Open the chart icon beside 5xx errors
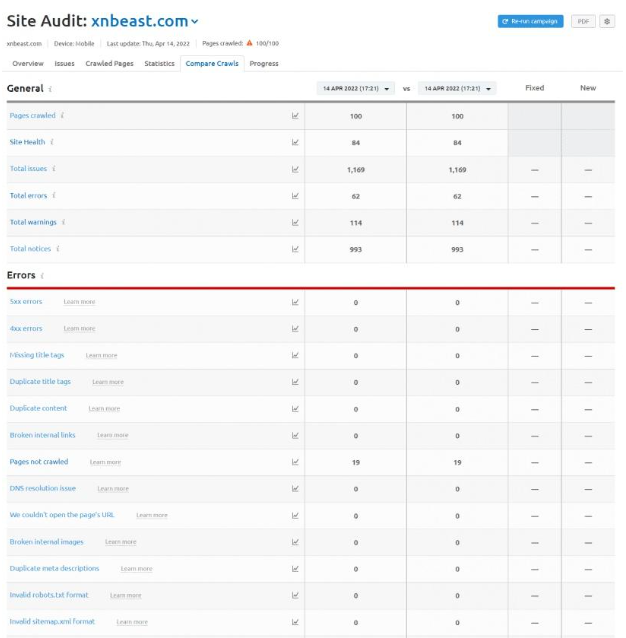 point(295,302)
